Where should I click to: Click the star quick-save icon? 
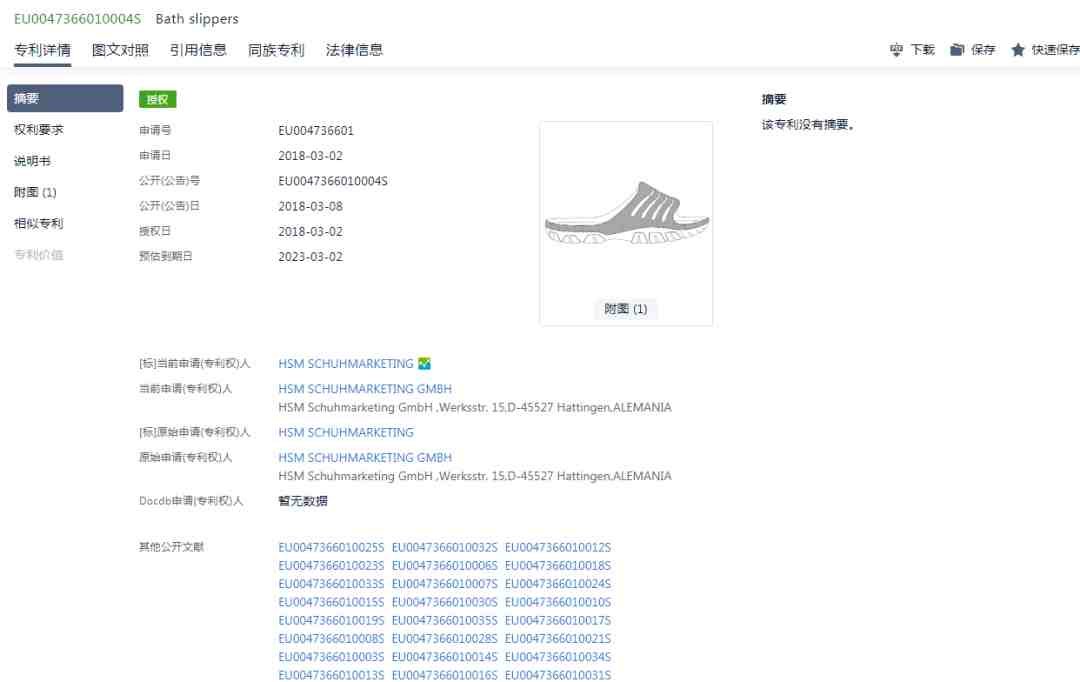tap(1018, 50)
